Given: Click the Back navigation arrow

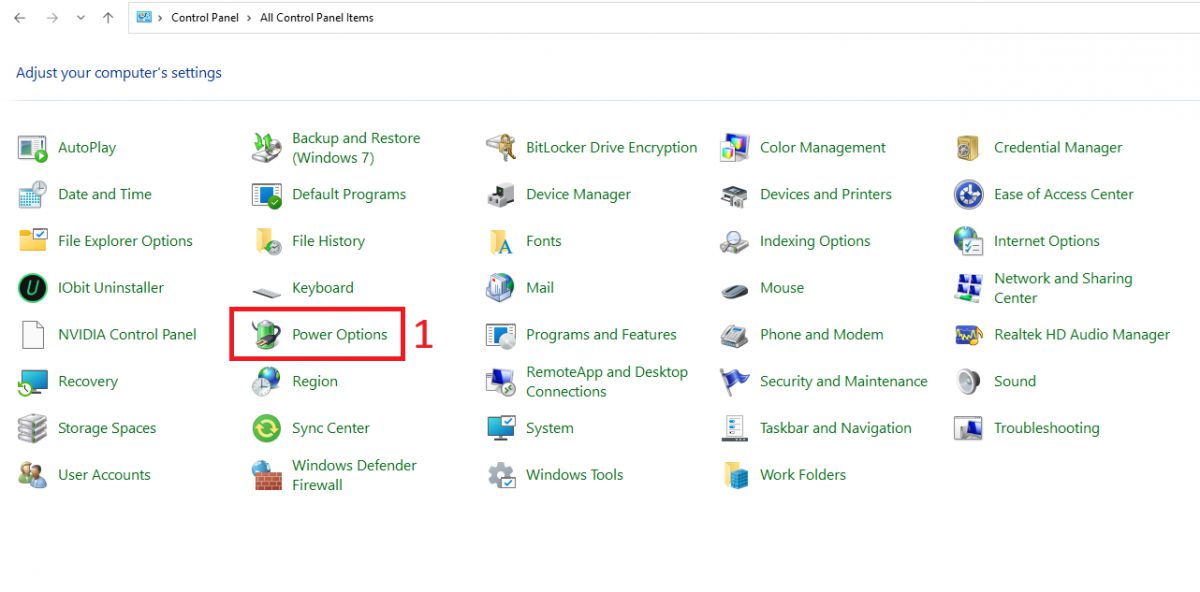Looking at the screenshot, I should [19, 18].
